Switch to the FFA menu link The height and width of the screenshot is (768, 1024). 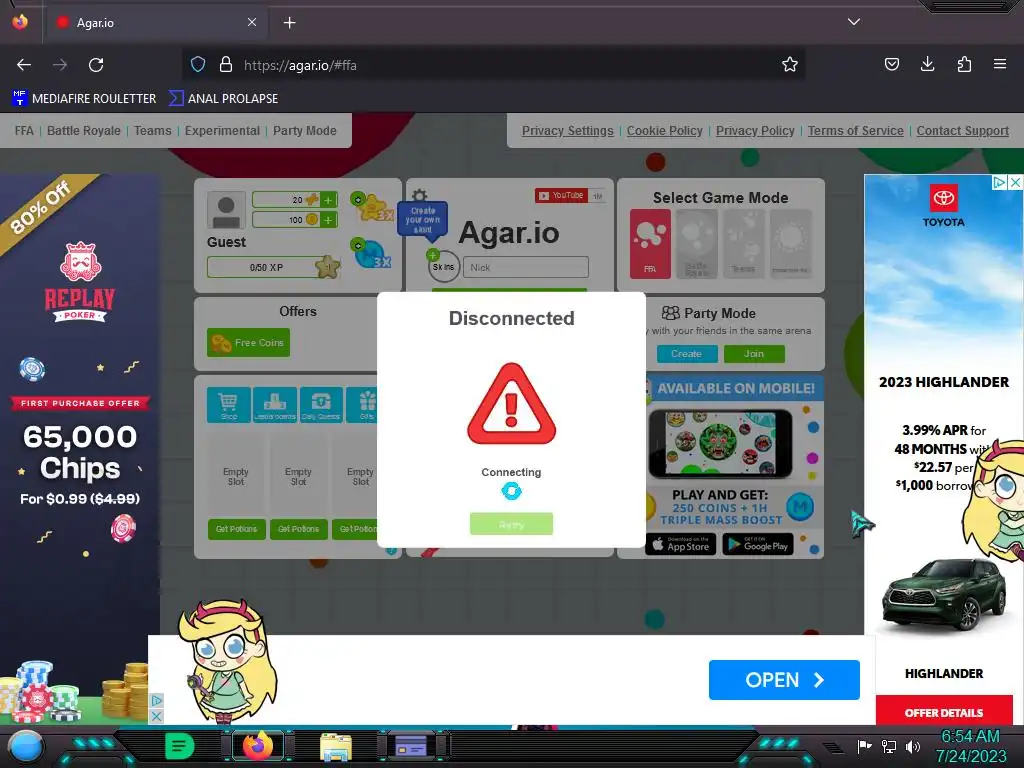click(x=24, y=131)
